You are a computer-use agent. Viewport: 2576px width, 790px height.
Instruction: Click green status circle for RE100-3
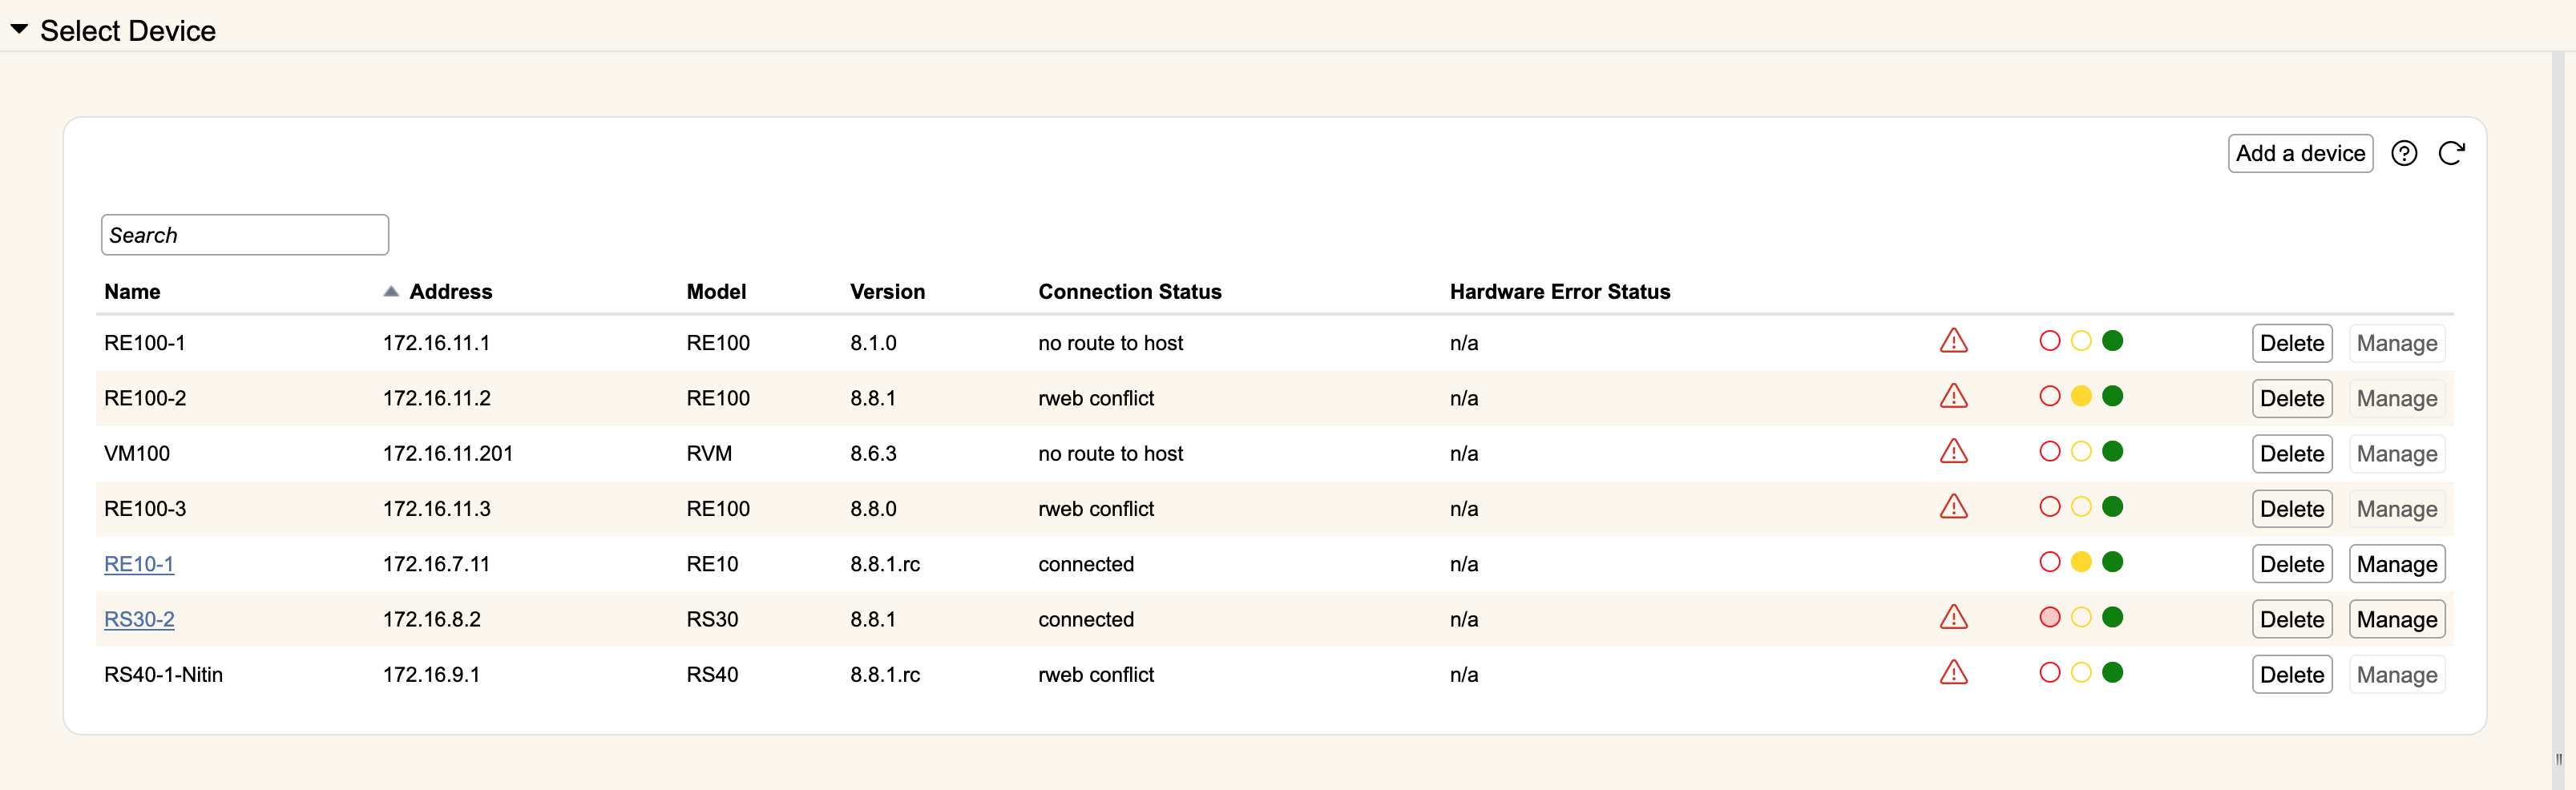point(2112,507)
